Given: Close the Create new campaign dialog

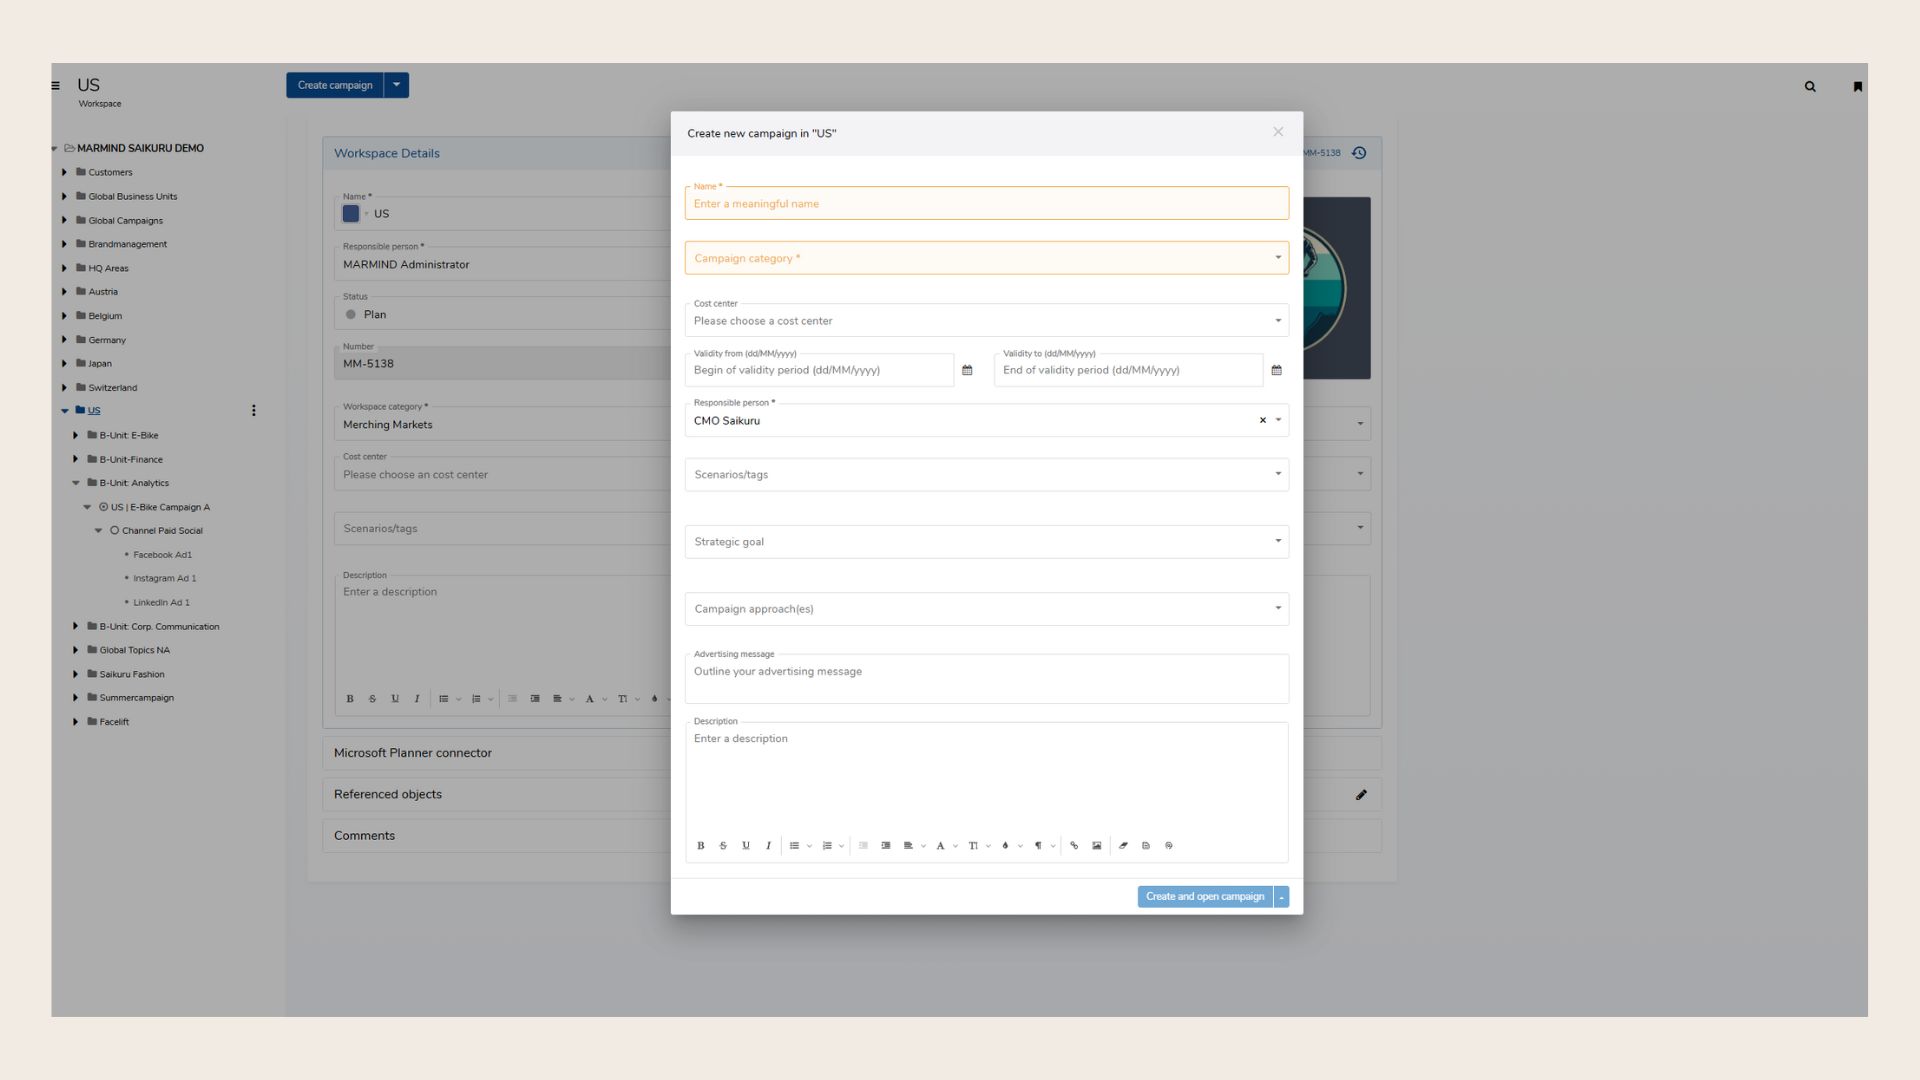Looking at the screenshot, I should click(1278, 132).
